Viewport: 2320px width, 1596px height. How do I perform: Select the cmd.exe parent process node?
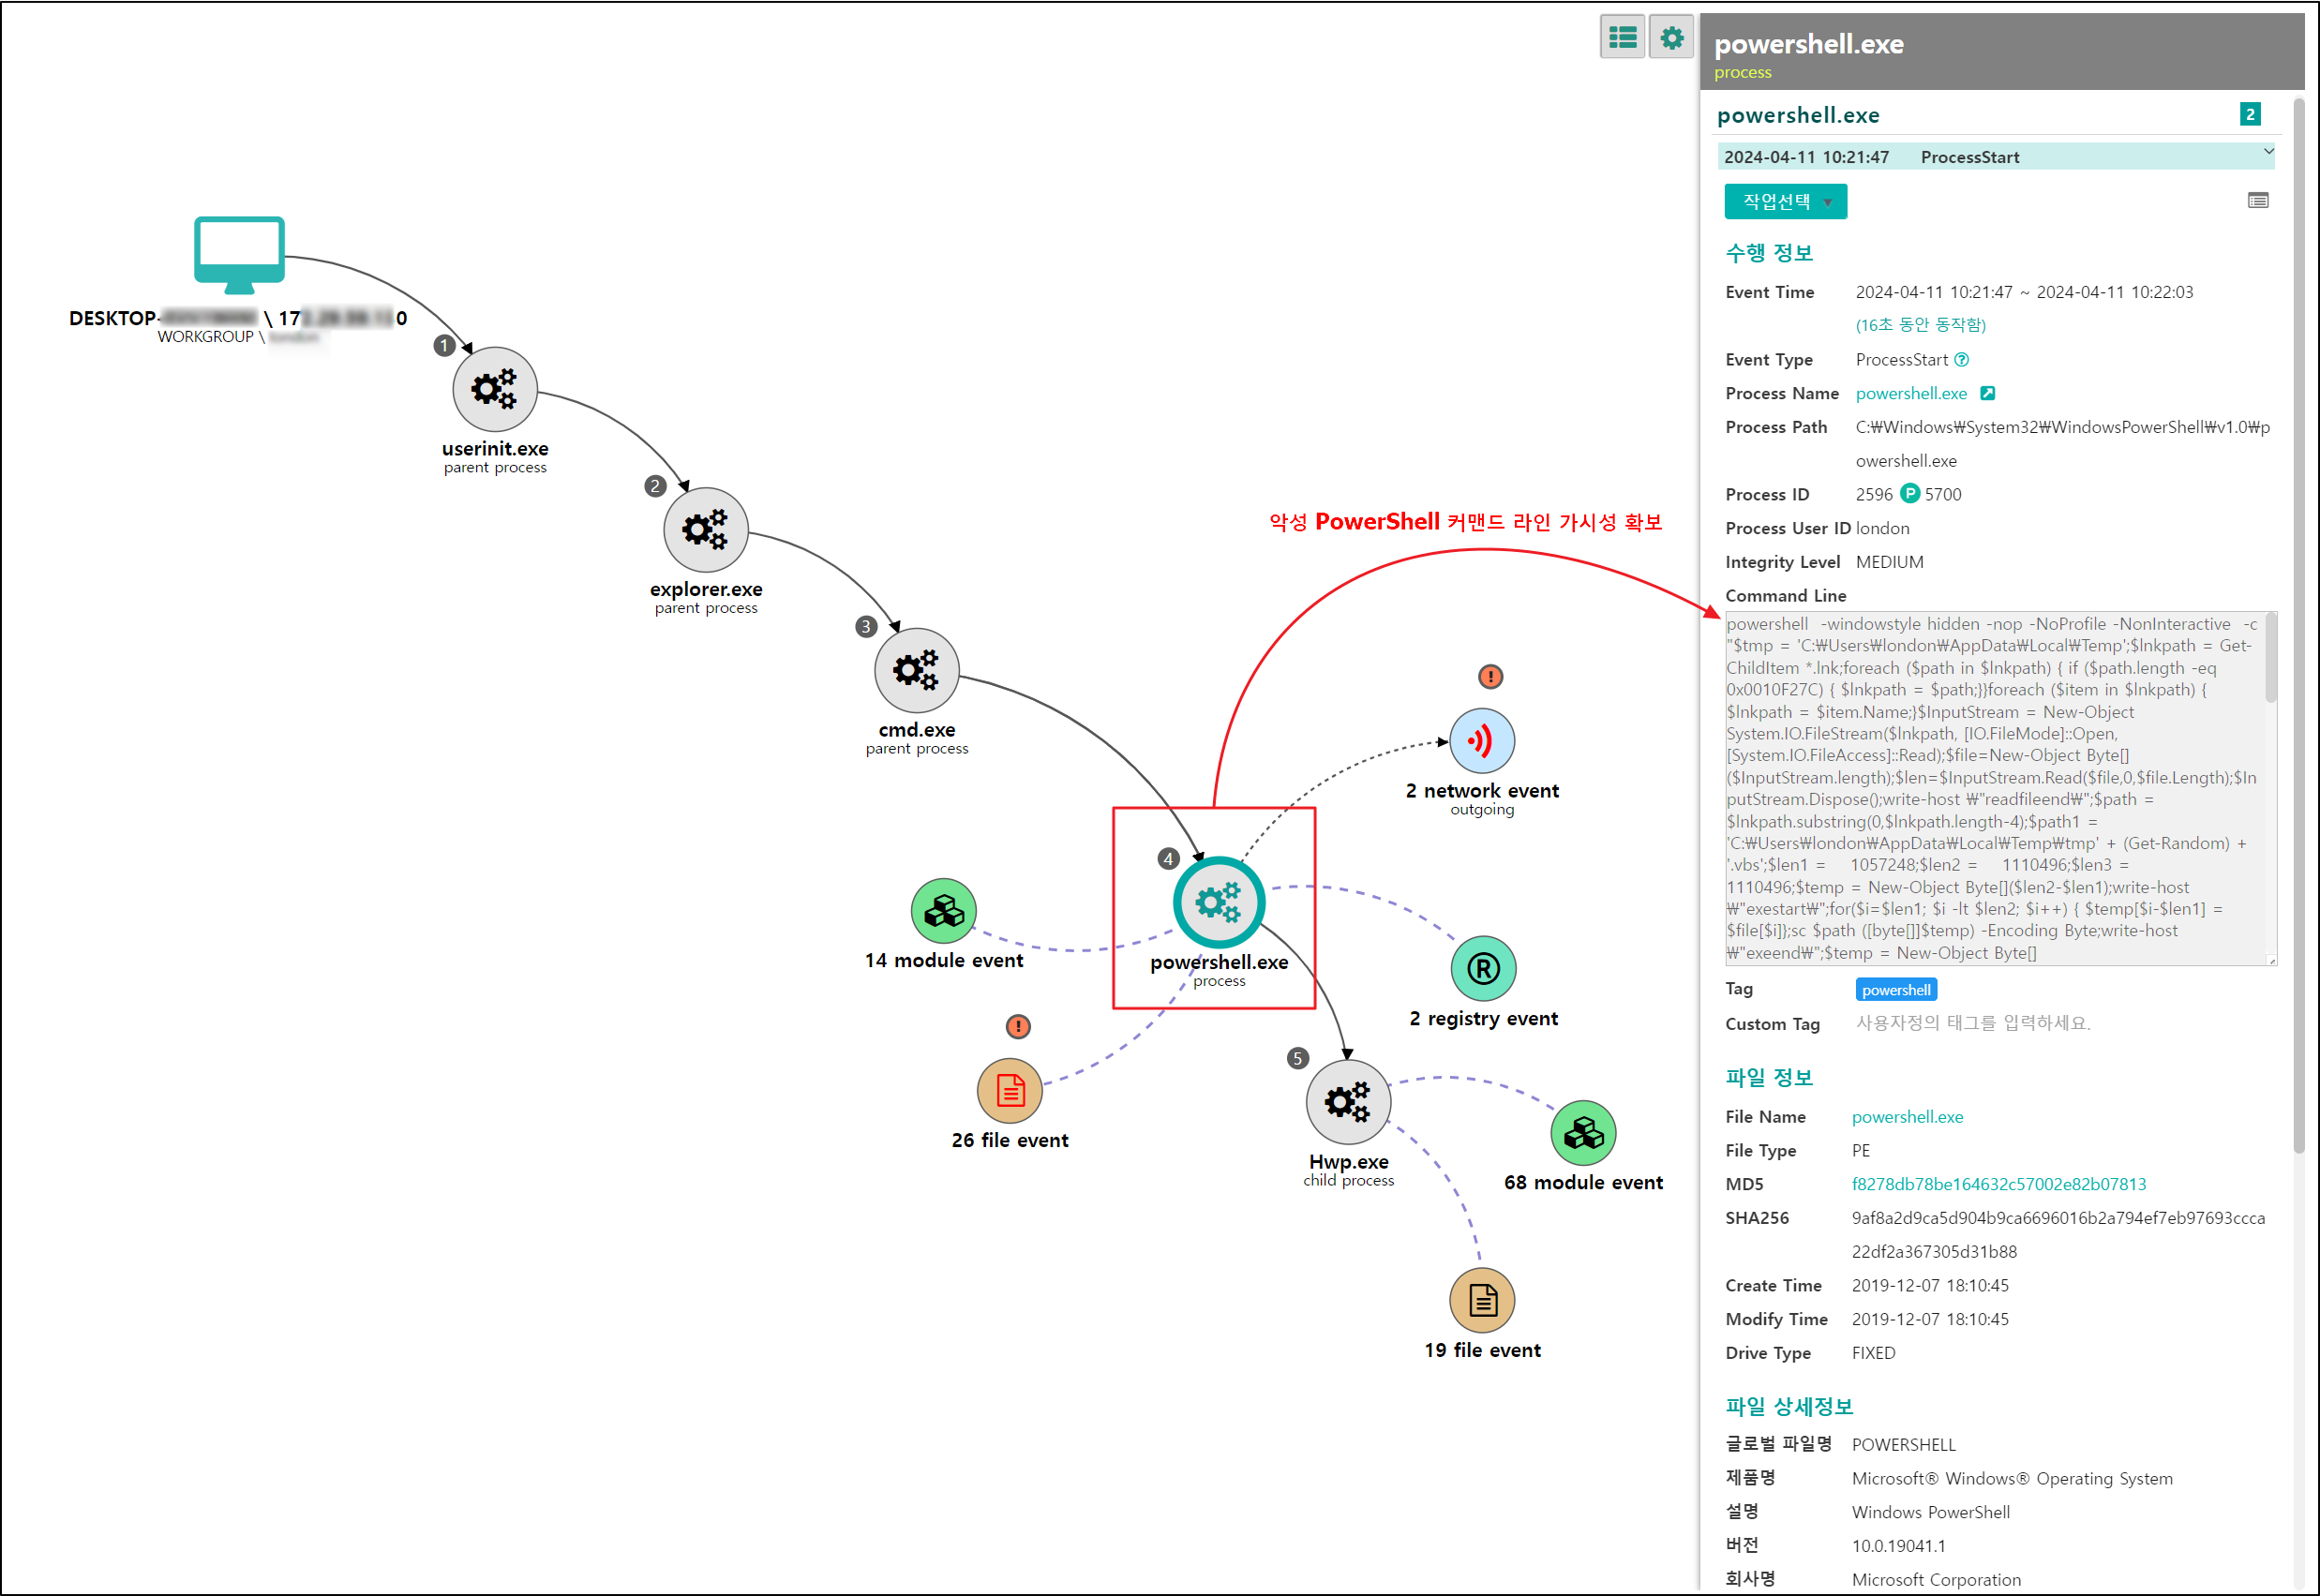(917, 670)
